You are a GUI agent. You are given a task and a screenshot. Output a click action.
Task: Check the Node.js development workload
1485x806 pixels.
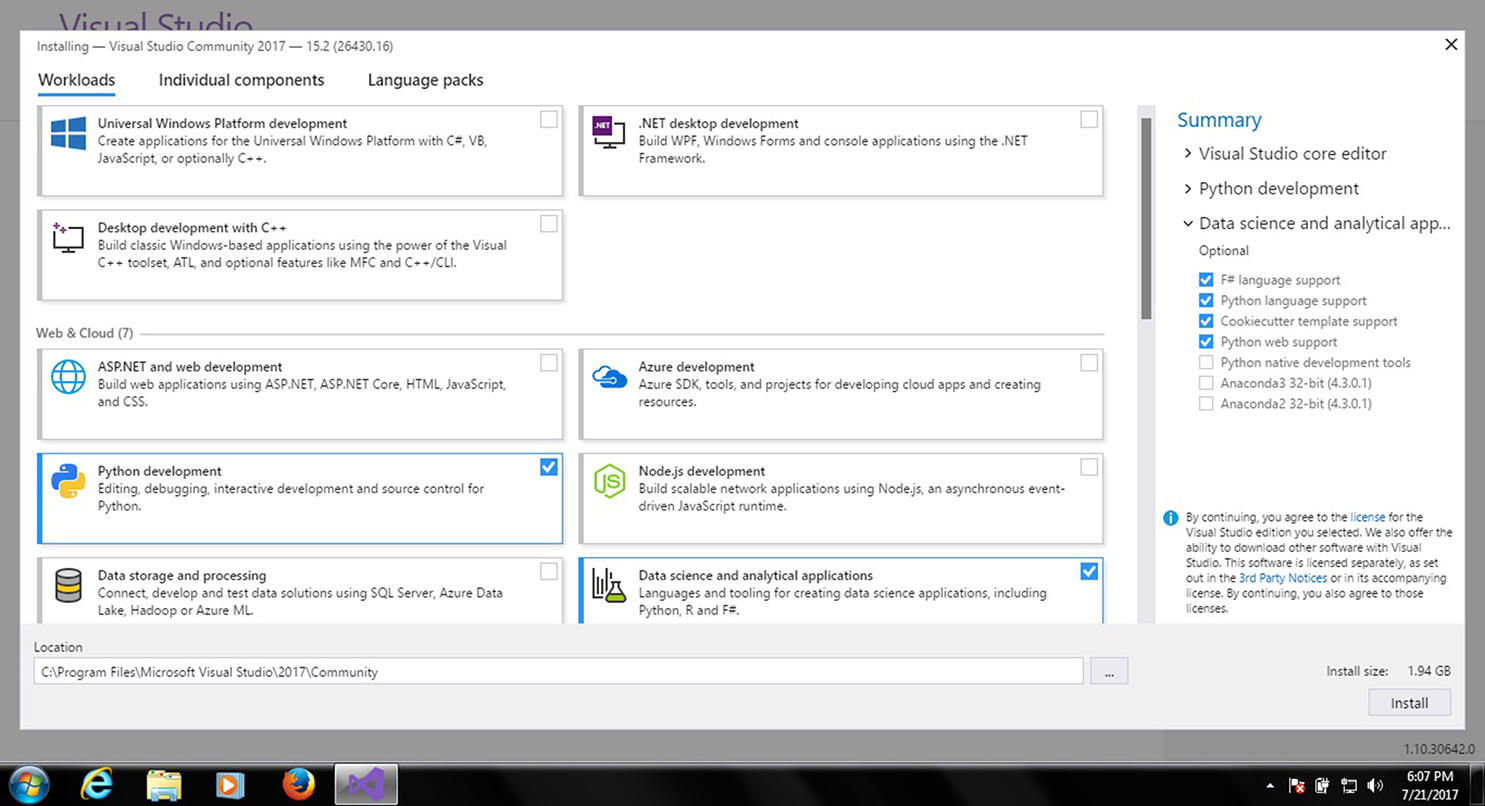[1089, 466]
